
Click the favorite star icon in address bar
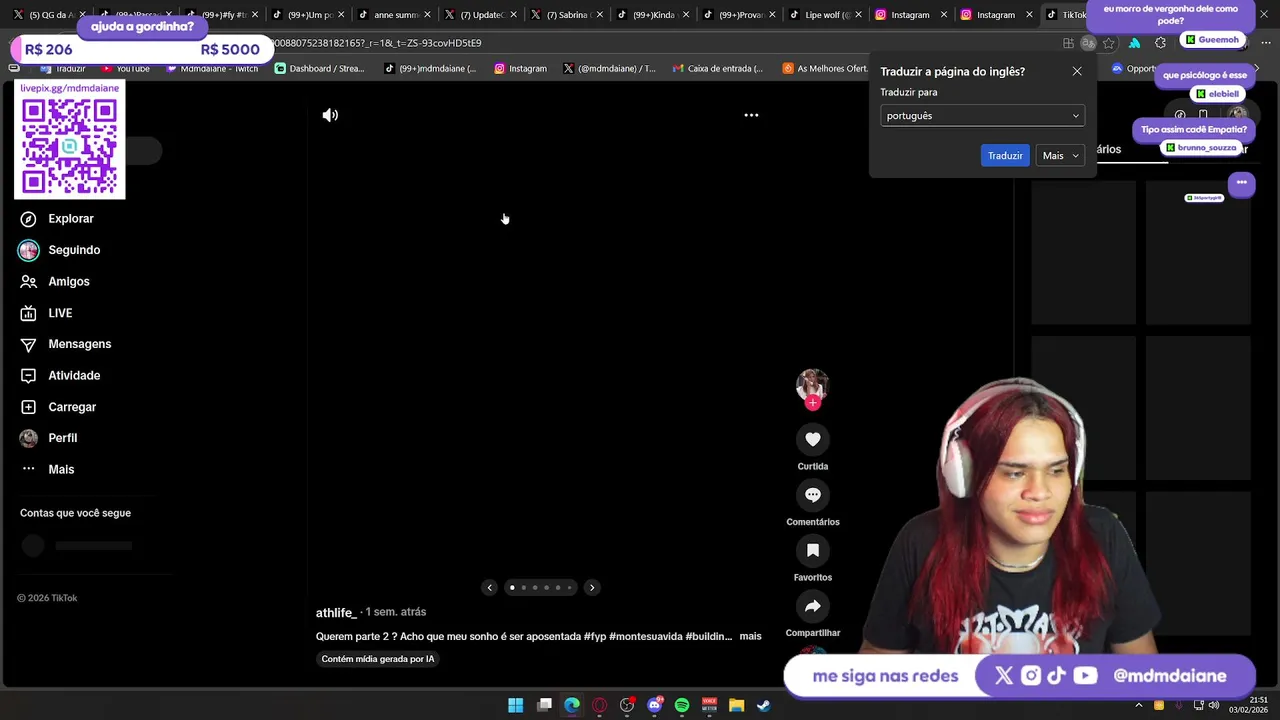(1109, 43)
